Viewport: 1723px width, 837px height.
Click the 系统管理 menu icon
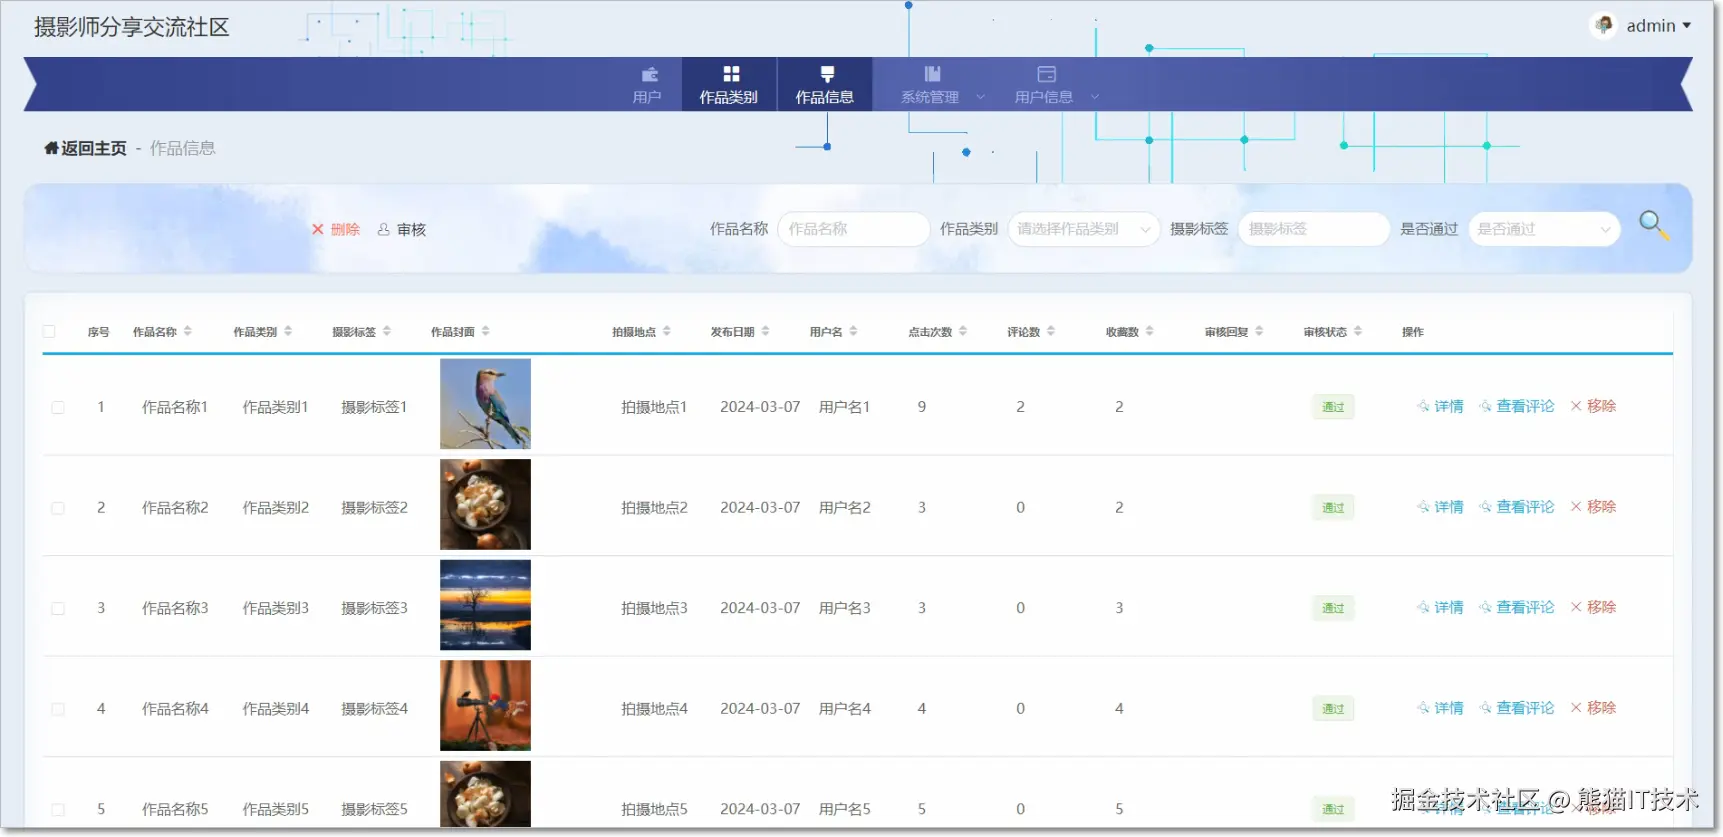[x=932, y=74]
